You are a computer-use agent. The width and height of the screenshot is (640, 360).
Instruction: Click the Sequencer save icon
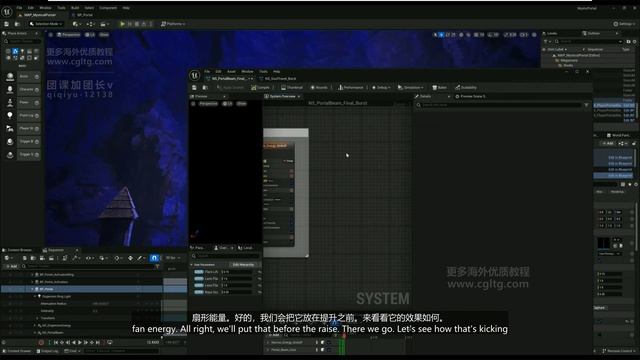click(x=24, y=258)
